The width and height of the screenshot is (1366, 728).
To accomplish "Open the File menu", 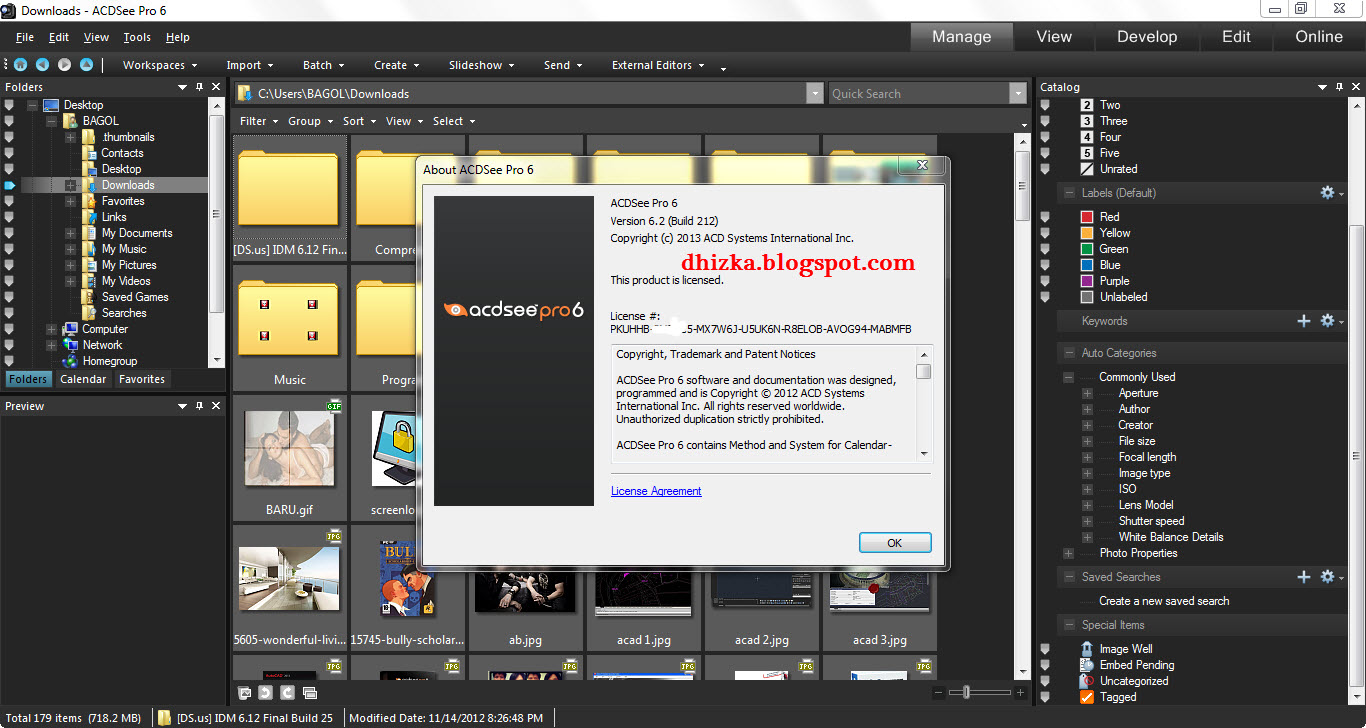I will click(25, 37).
